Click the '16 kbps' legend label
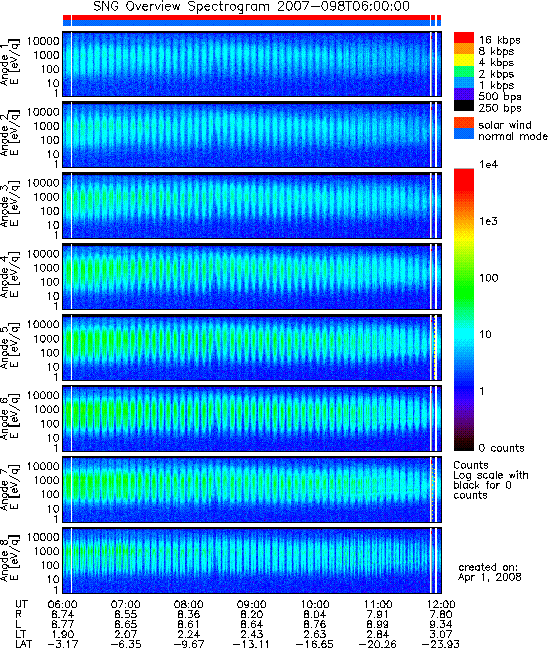 500,40
